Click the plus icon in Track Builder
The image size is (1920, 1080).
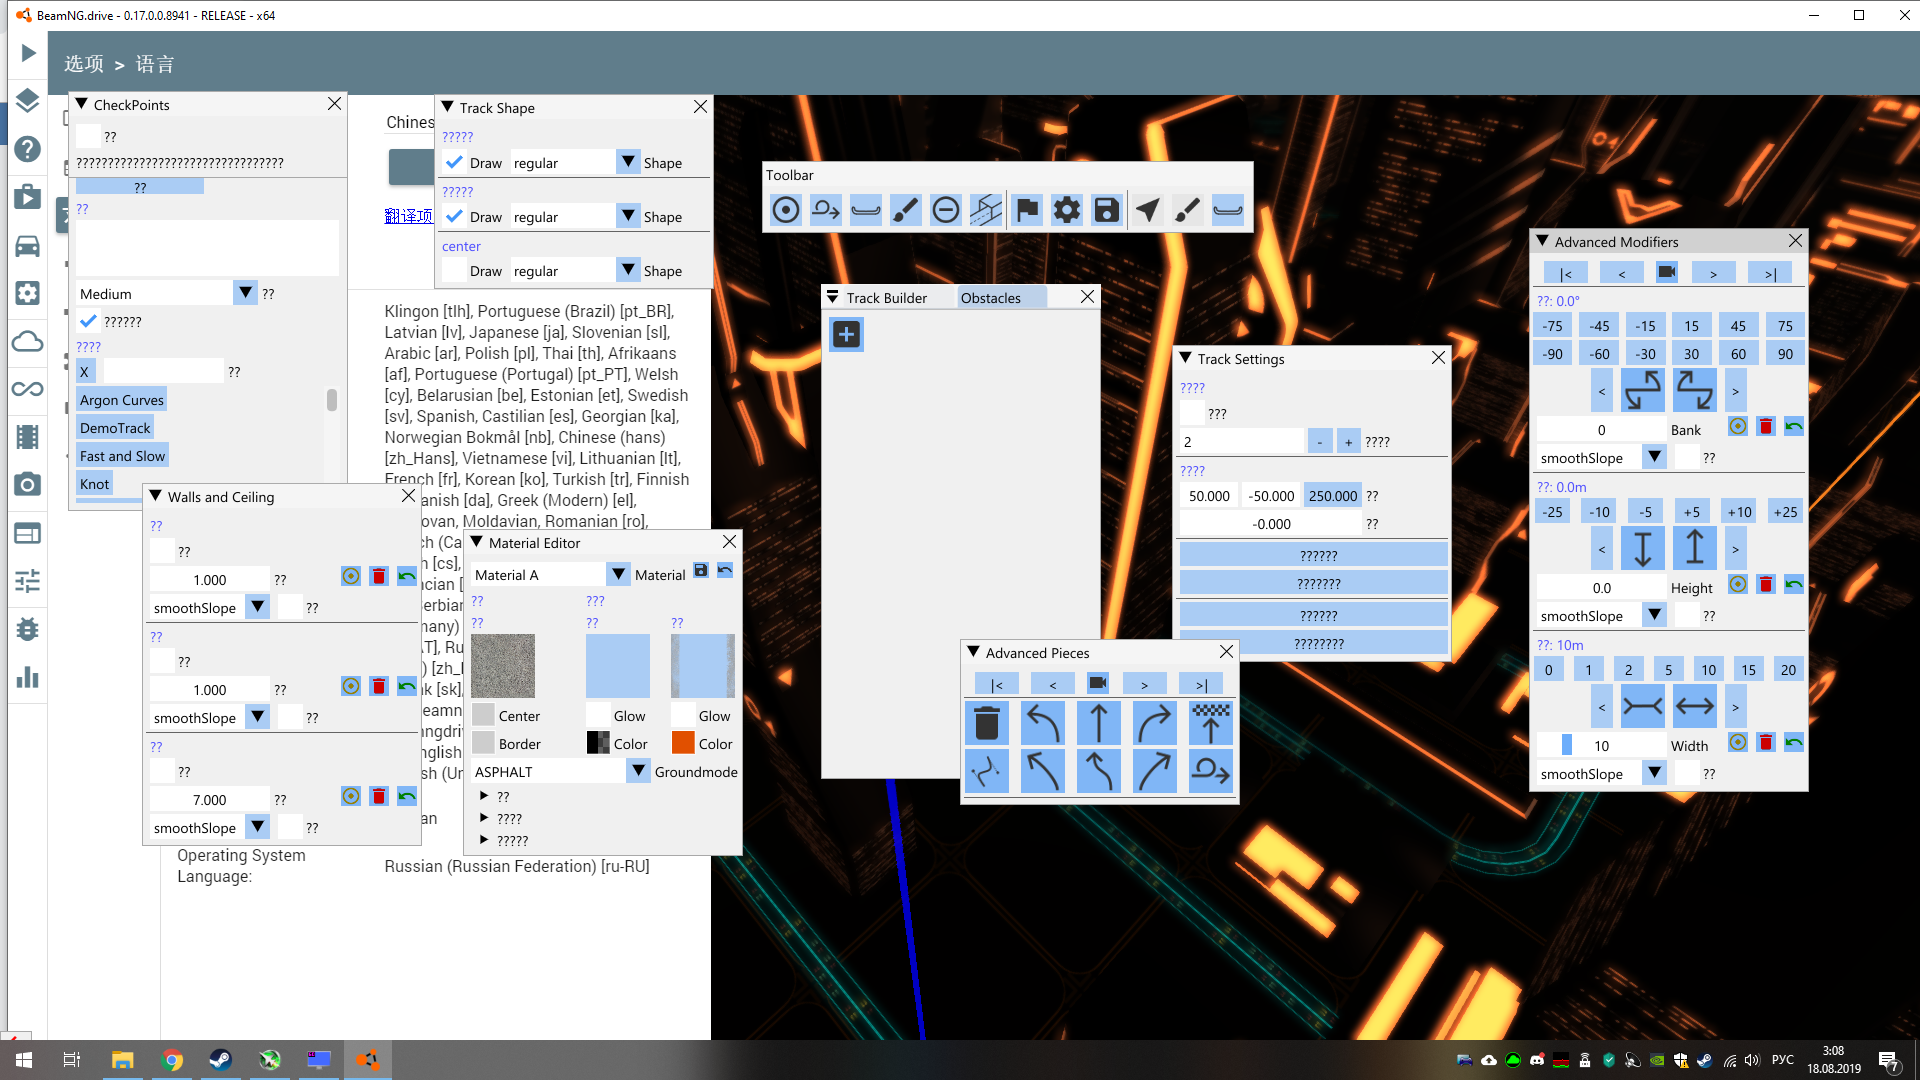coord(846,334)
